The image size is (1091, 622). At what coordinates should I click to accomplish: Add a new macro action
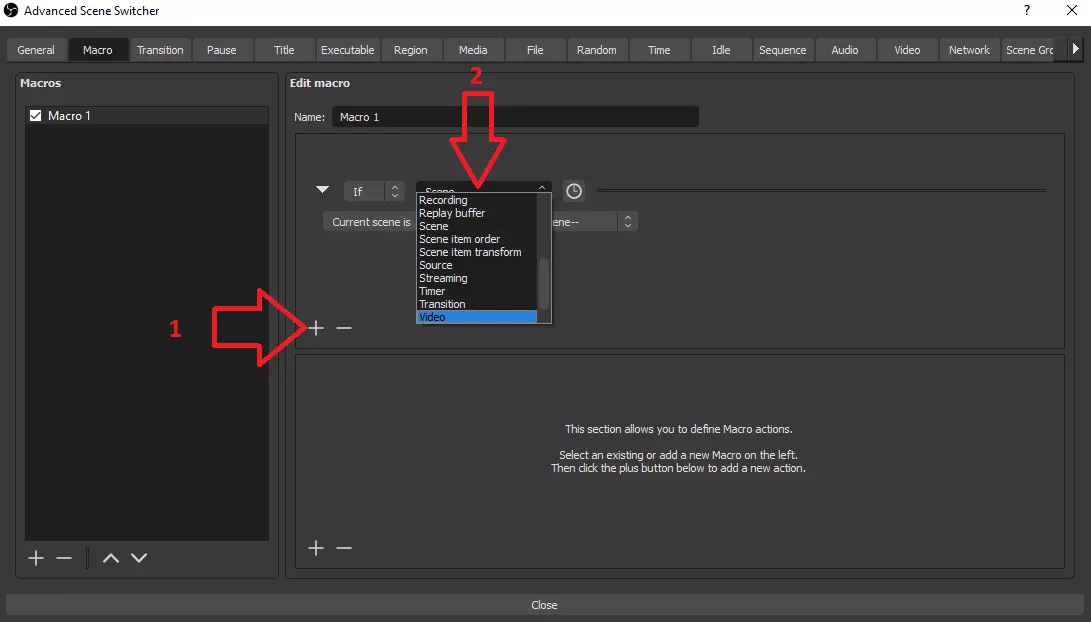tap(316, 548)
